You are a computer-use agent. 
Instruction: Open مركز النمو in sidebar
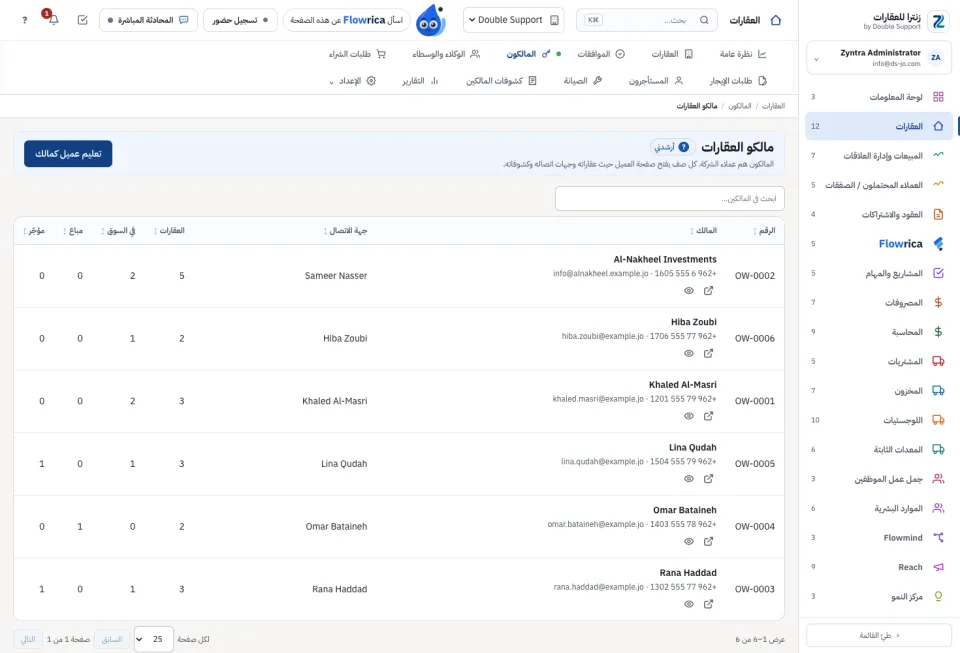pyautogui.click(x=879, y=596)
